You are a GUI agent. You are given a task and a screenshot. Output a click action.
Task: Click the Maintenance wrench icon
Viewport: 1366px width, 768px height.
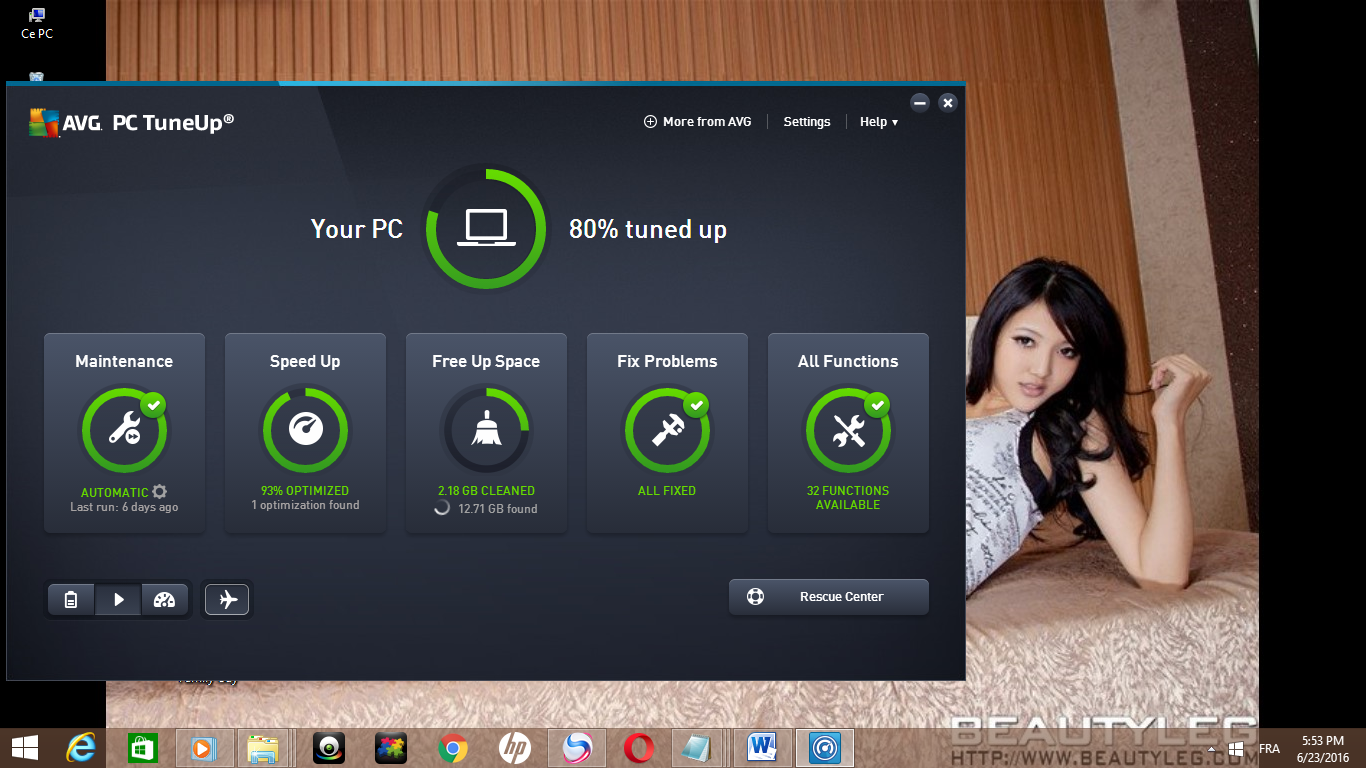[124, 431]
